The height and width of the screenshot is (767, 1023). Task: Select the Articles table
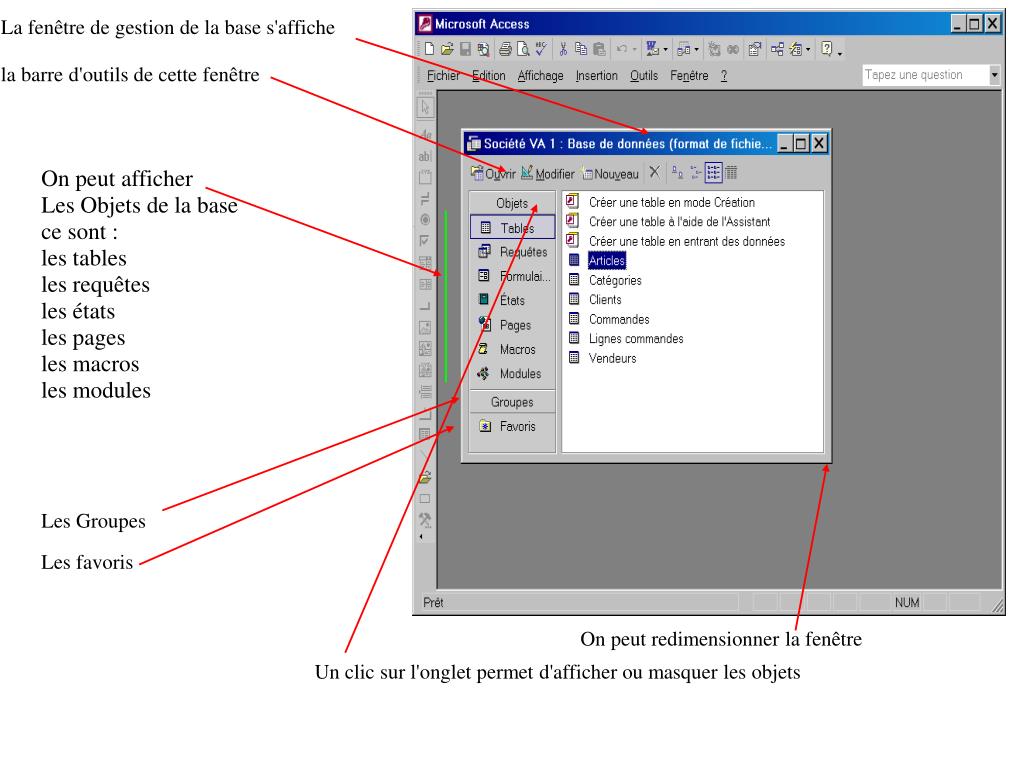click(x=597, y=260)
